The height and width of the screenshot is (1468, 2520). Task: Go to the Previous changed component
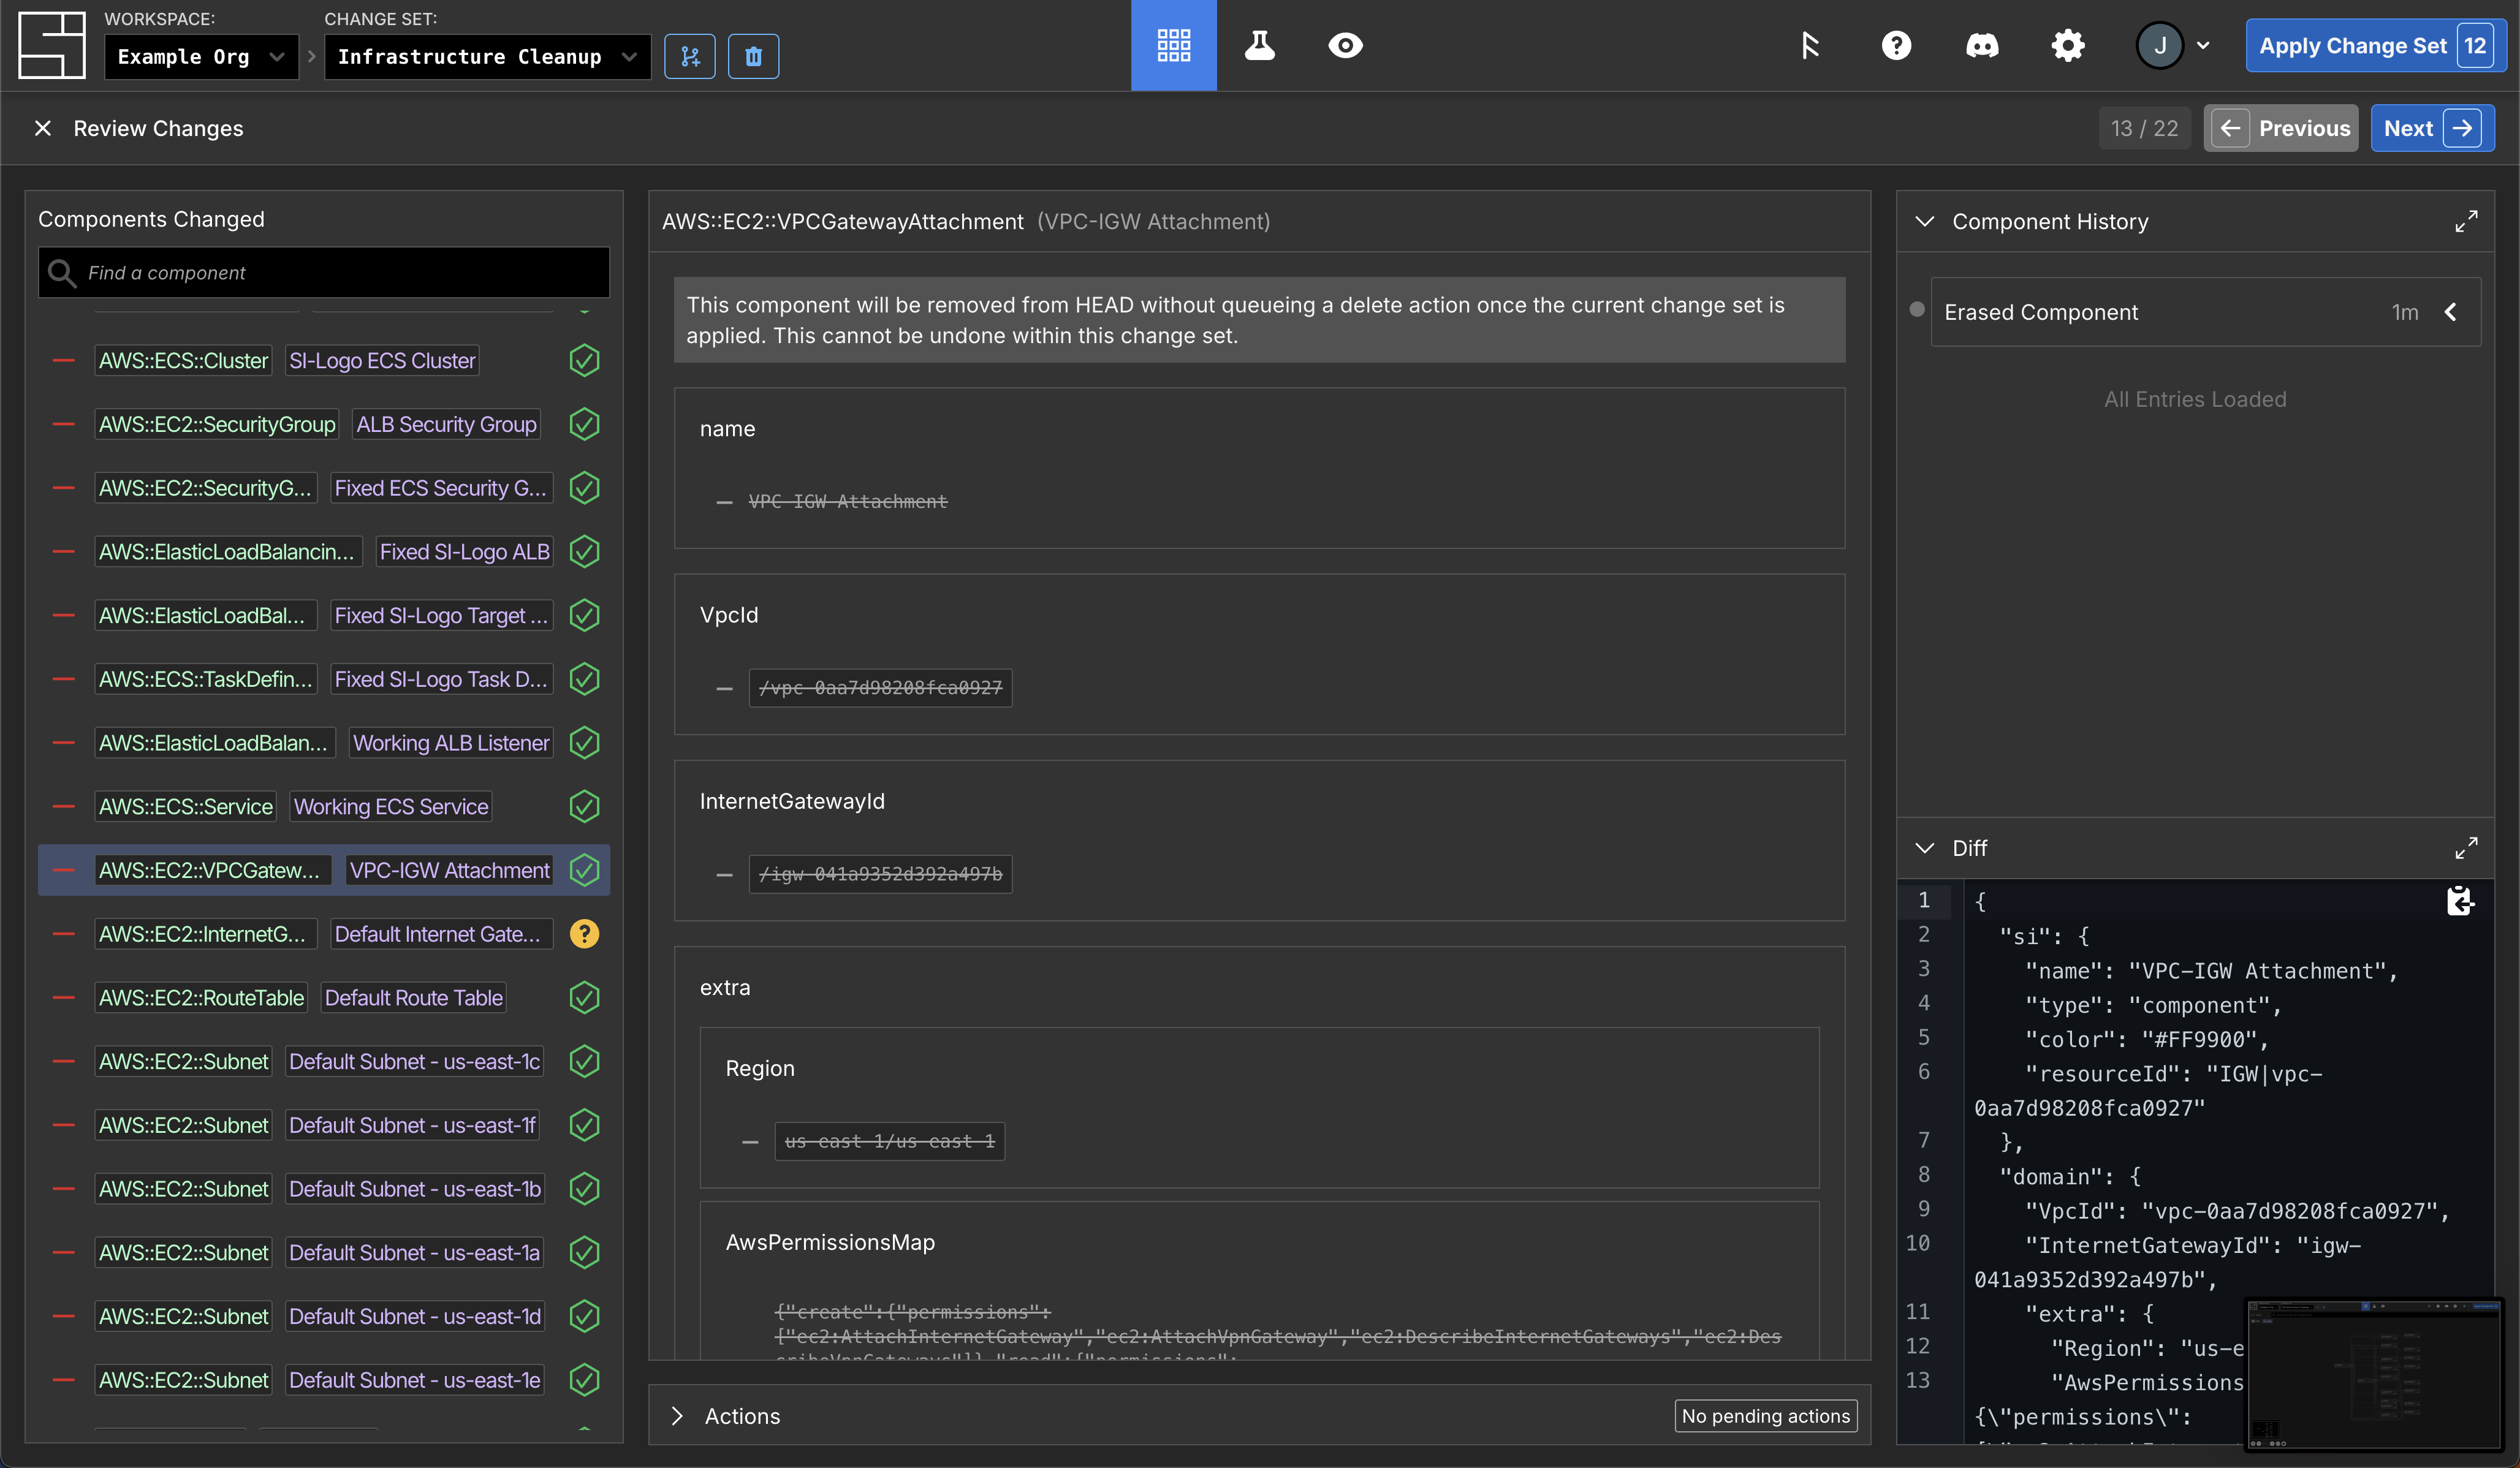point(2281,128)
